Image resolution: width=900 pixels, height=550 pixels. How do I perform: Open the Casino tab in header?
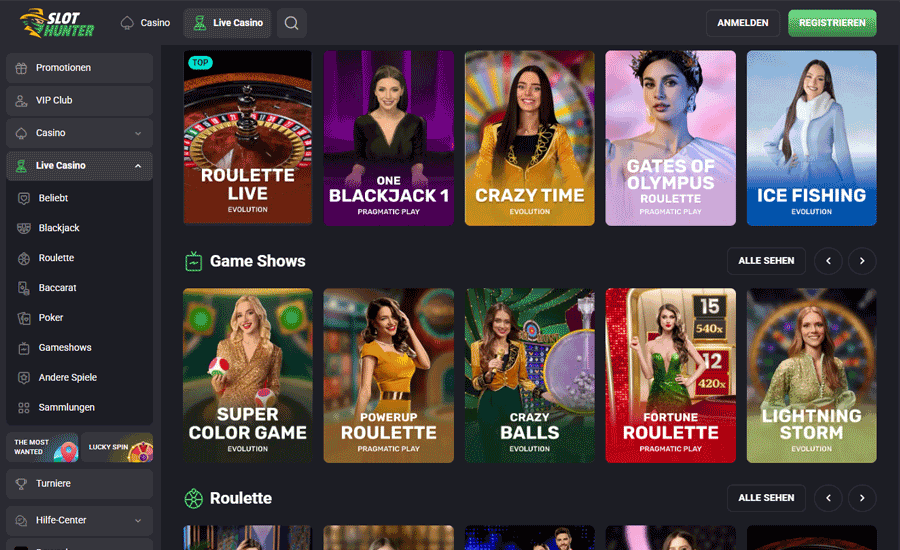tap(145, 23)
